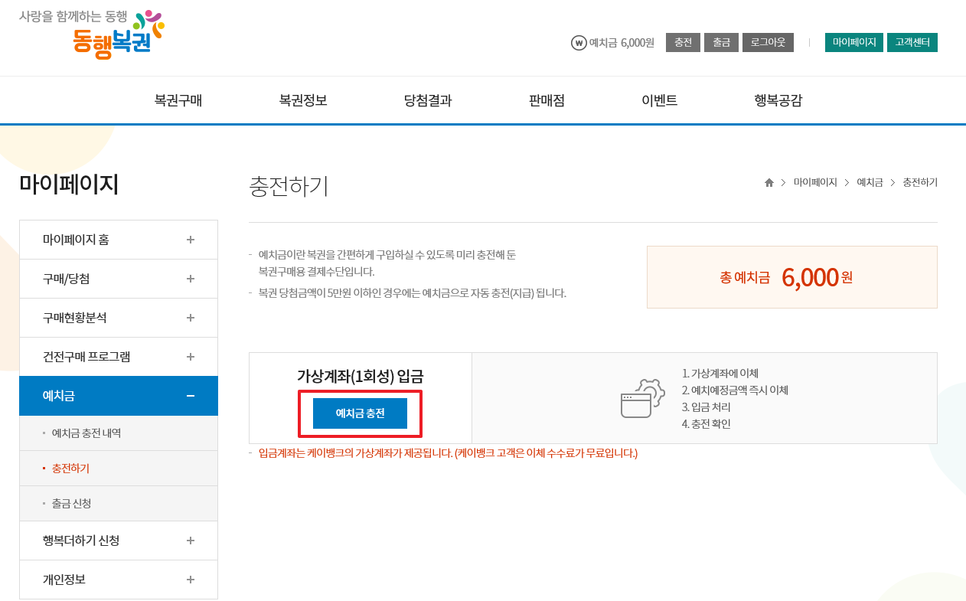Select 마이페이지 홈 sidebar item
Screen dimensions: 966x601
(118, 240)
